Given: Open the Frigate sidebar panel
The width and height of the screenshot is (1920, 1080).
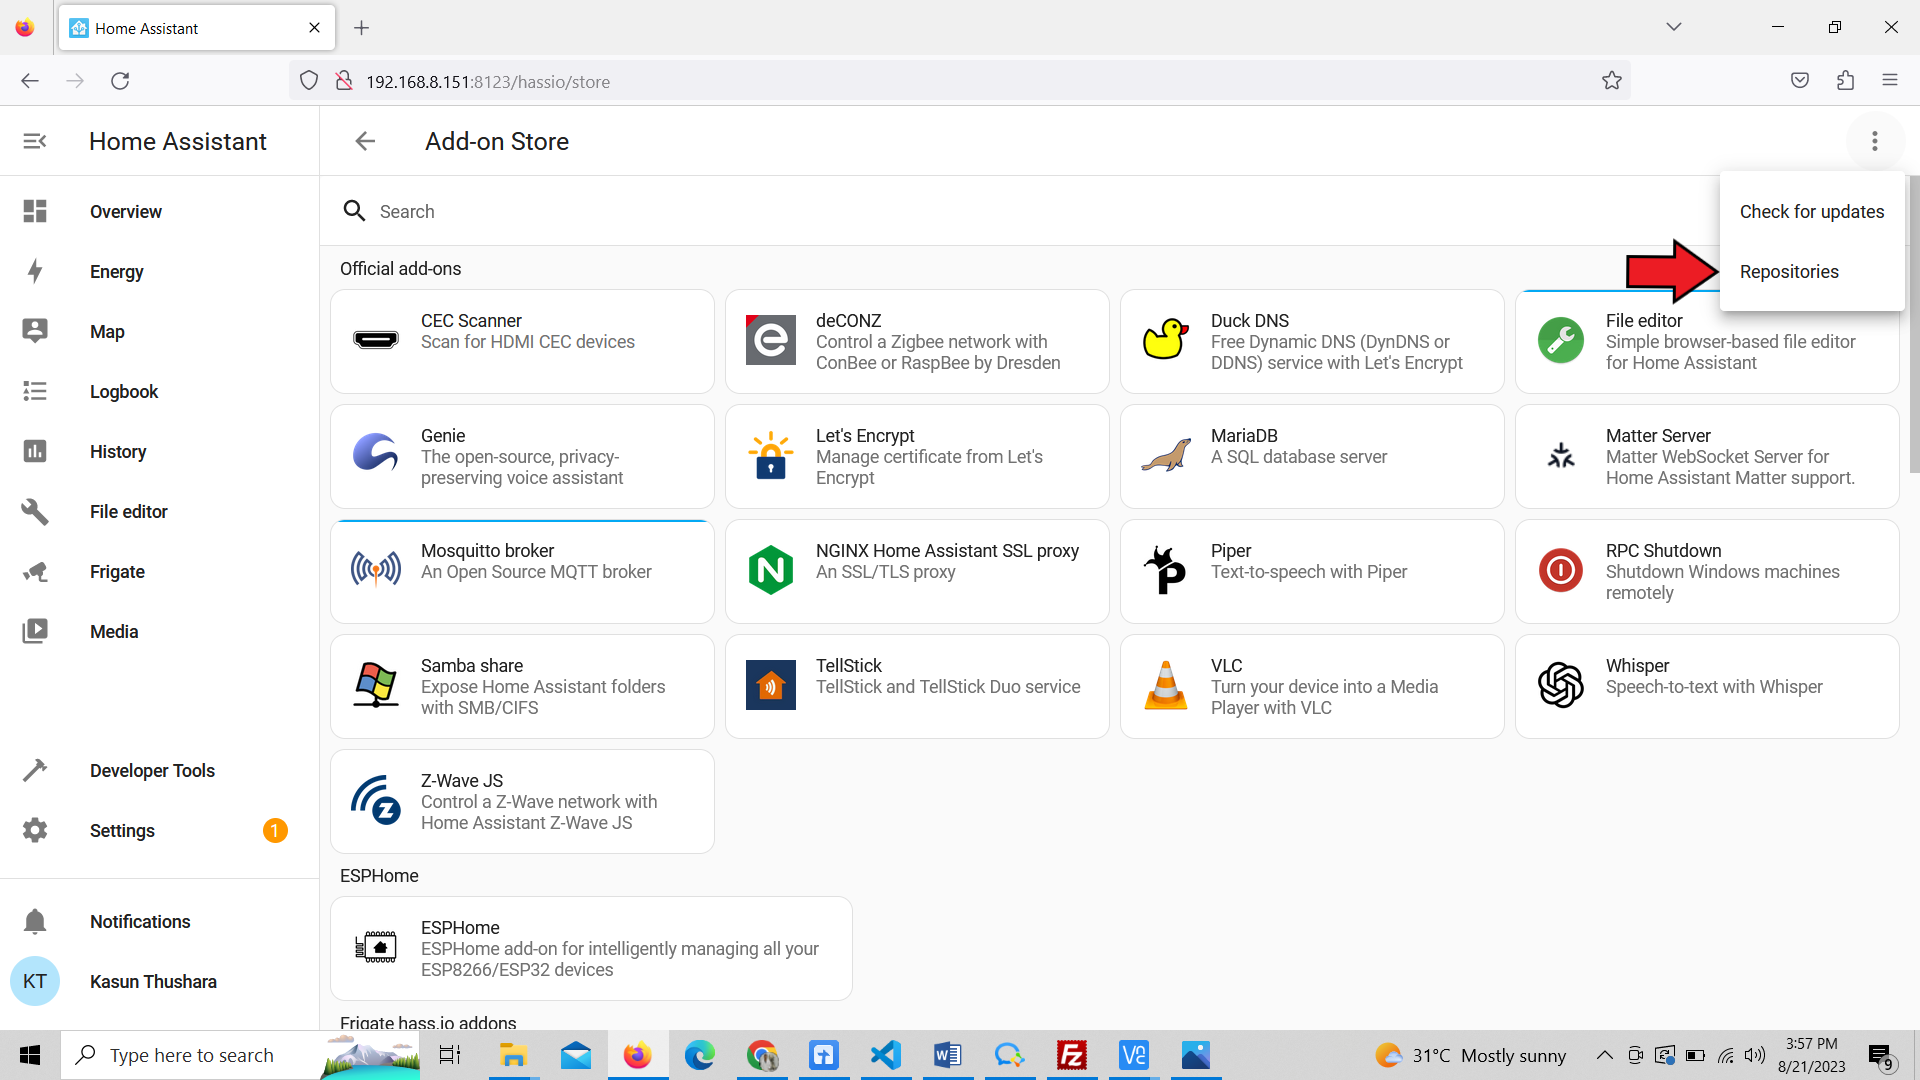Looking at the screenshot, I should click(160, 571).
